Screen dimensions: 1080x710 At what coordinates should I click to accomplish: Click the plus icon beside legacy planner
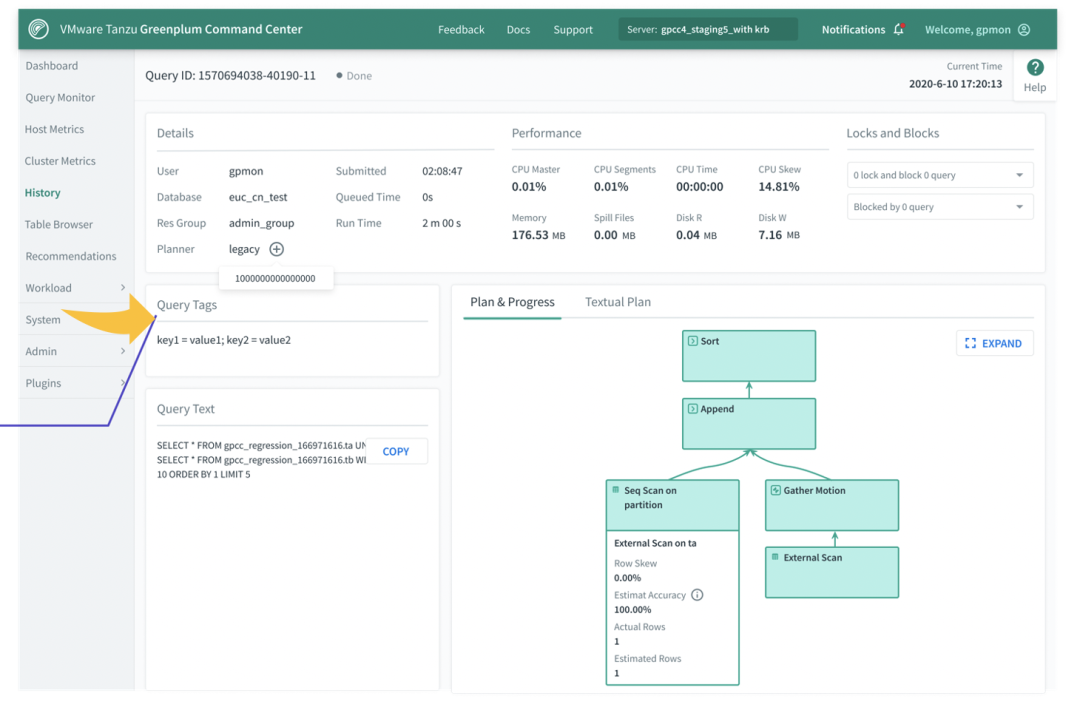tap(276, 249)
